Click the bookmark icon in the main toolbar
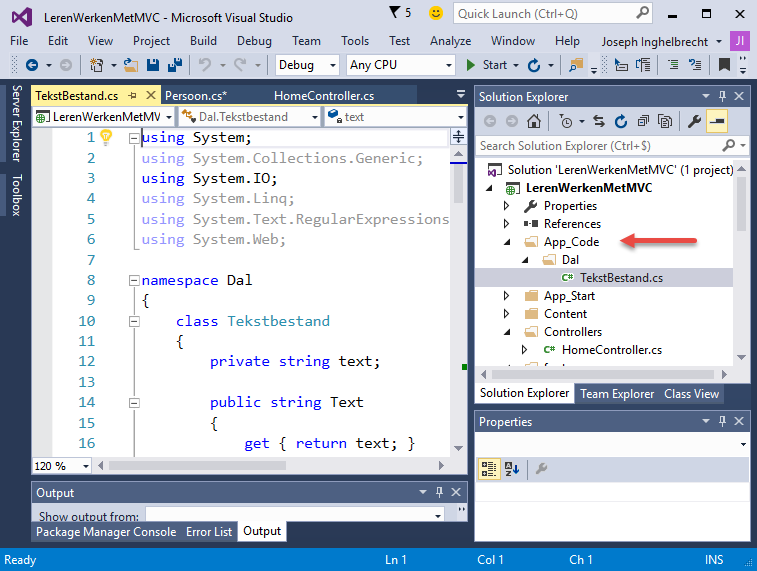757x571 pixels. [724, 65]
